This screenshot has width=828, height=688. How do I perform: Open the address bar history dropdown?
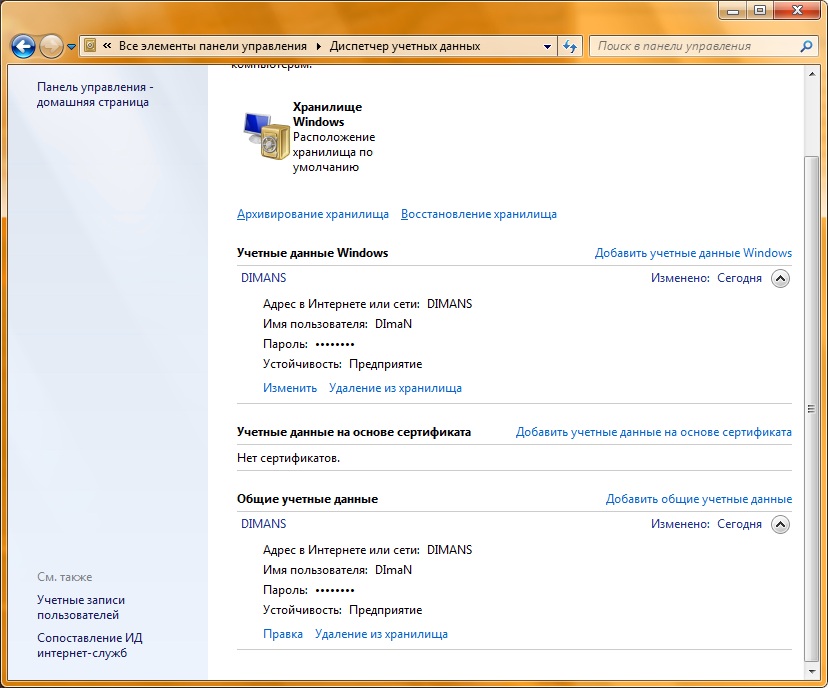click(x=547, y=46)
